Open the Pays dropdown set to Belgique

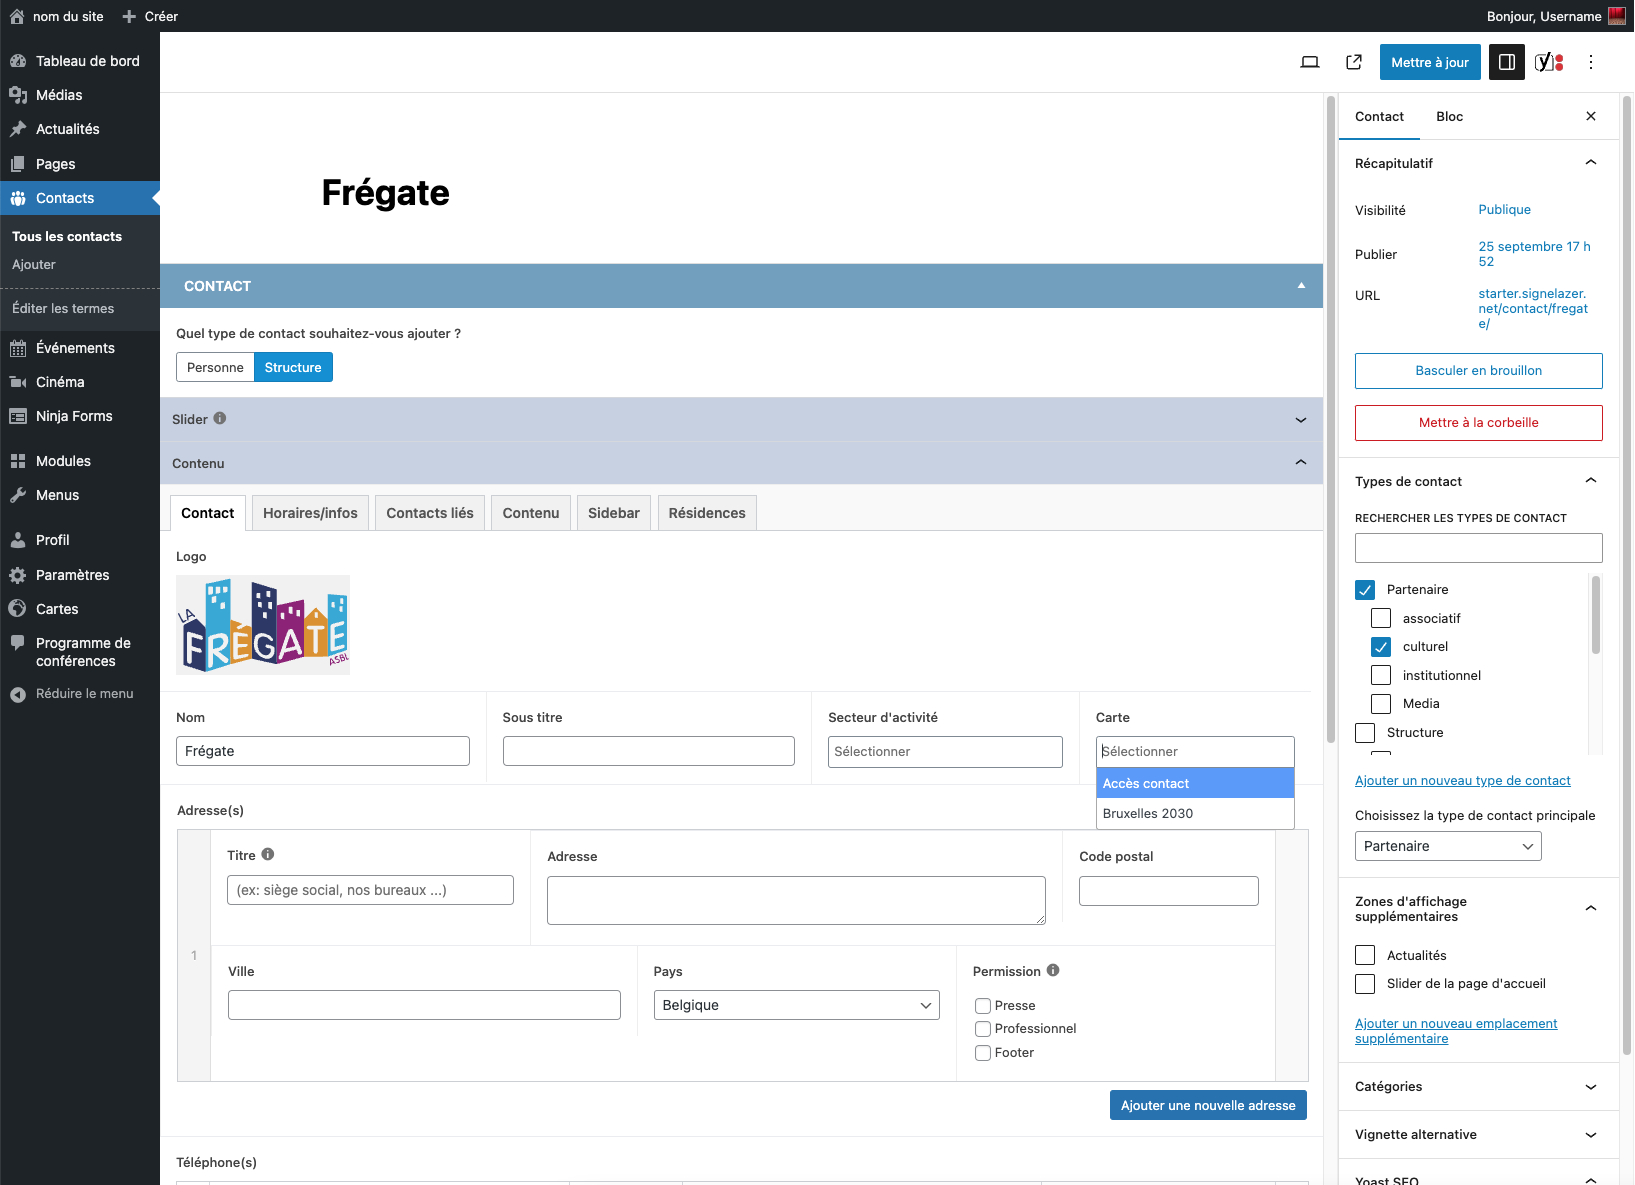coord(796,1005)
